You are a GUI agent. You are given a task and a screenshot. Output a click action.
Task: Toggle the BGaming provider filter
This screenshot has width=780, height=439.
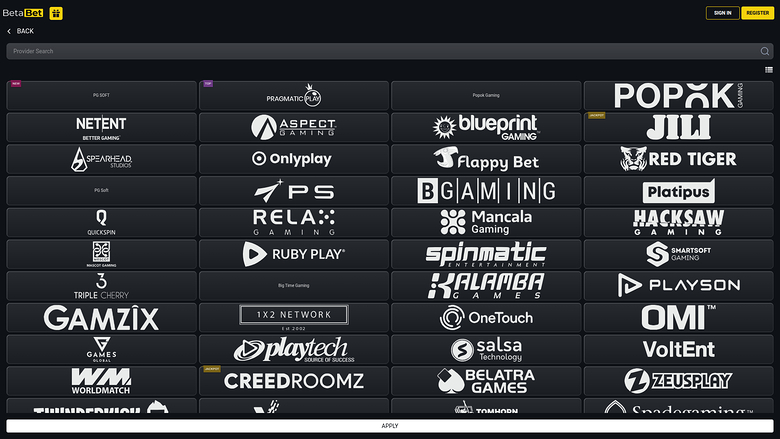coord(485,190)
